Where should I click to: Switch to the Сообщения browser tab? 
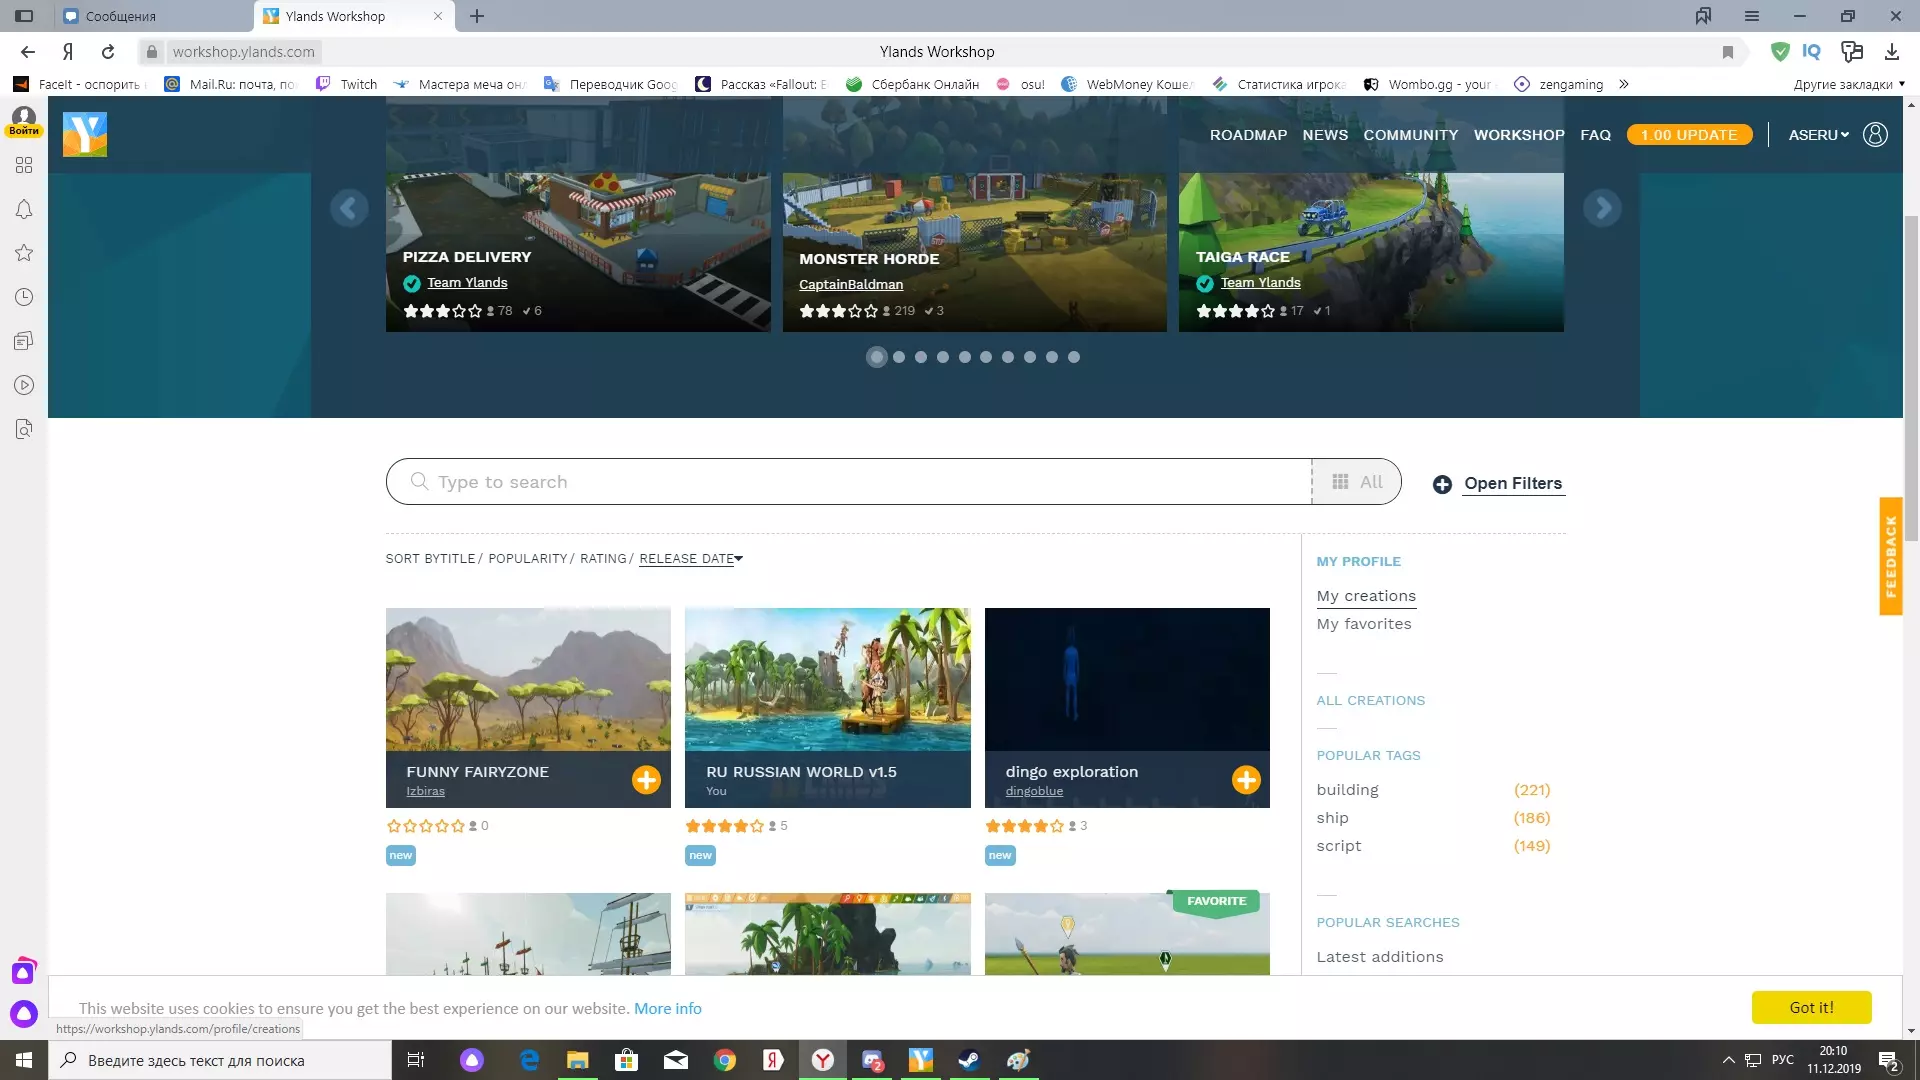click(150, 16)
